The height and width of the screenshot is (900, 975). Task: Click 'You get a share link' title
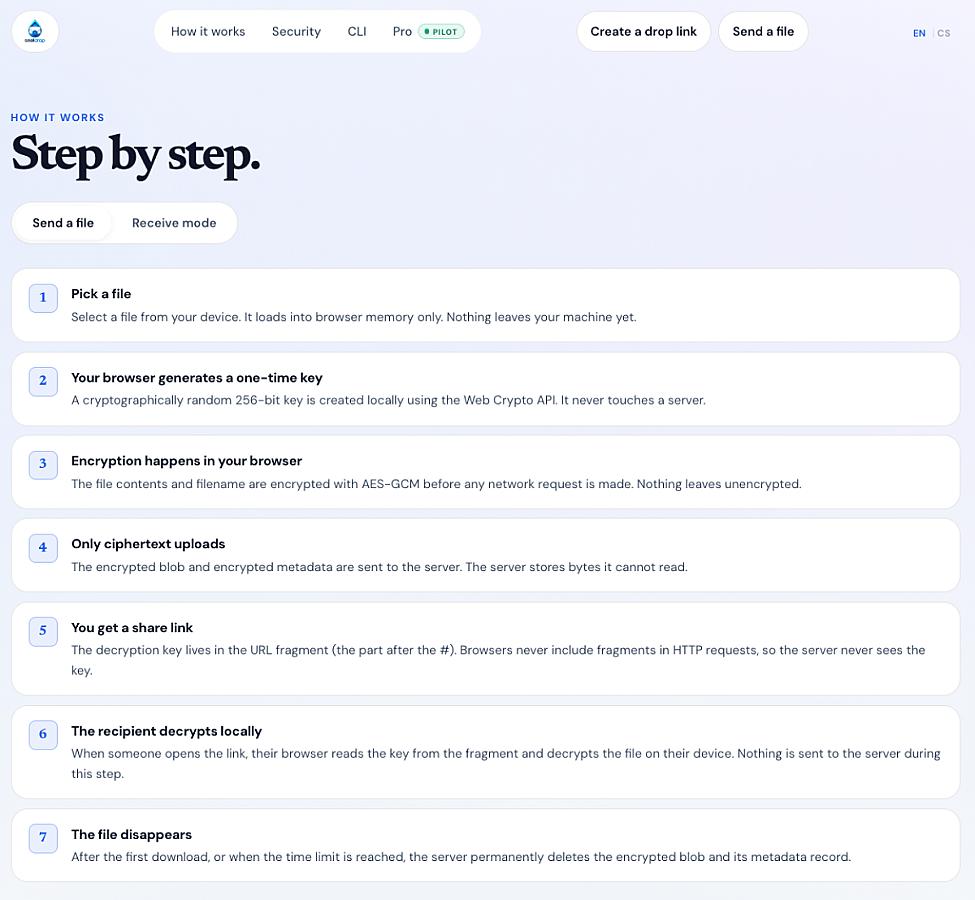coord(132,628)
